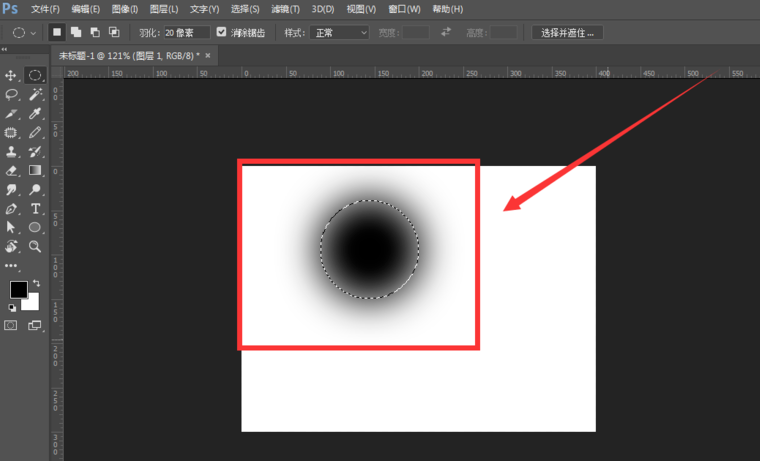Enable Add to selection mode
The width and height of the screenshot is (760, 461).
(x=76, y=32)
